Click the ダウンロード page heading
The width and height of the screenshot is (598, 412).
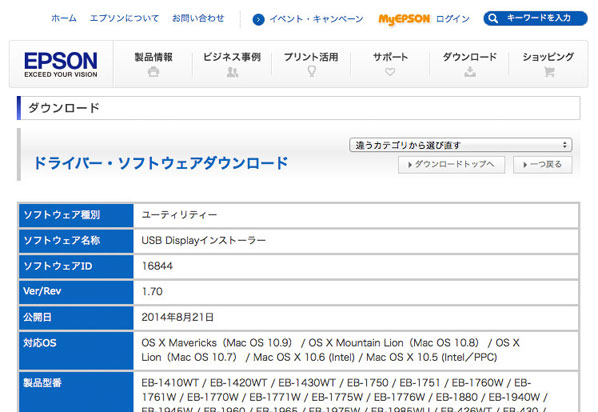(x=64, y=108)
